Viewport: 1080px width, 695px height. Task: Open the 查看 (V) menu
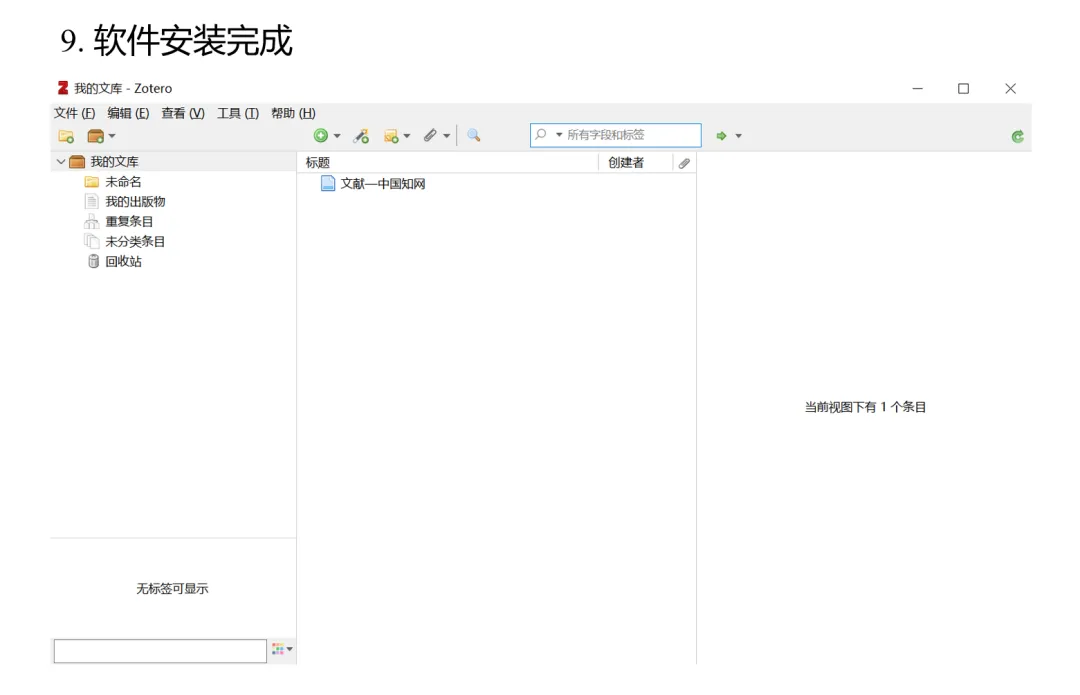[x=183, y=113]
